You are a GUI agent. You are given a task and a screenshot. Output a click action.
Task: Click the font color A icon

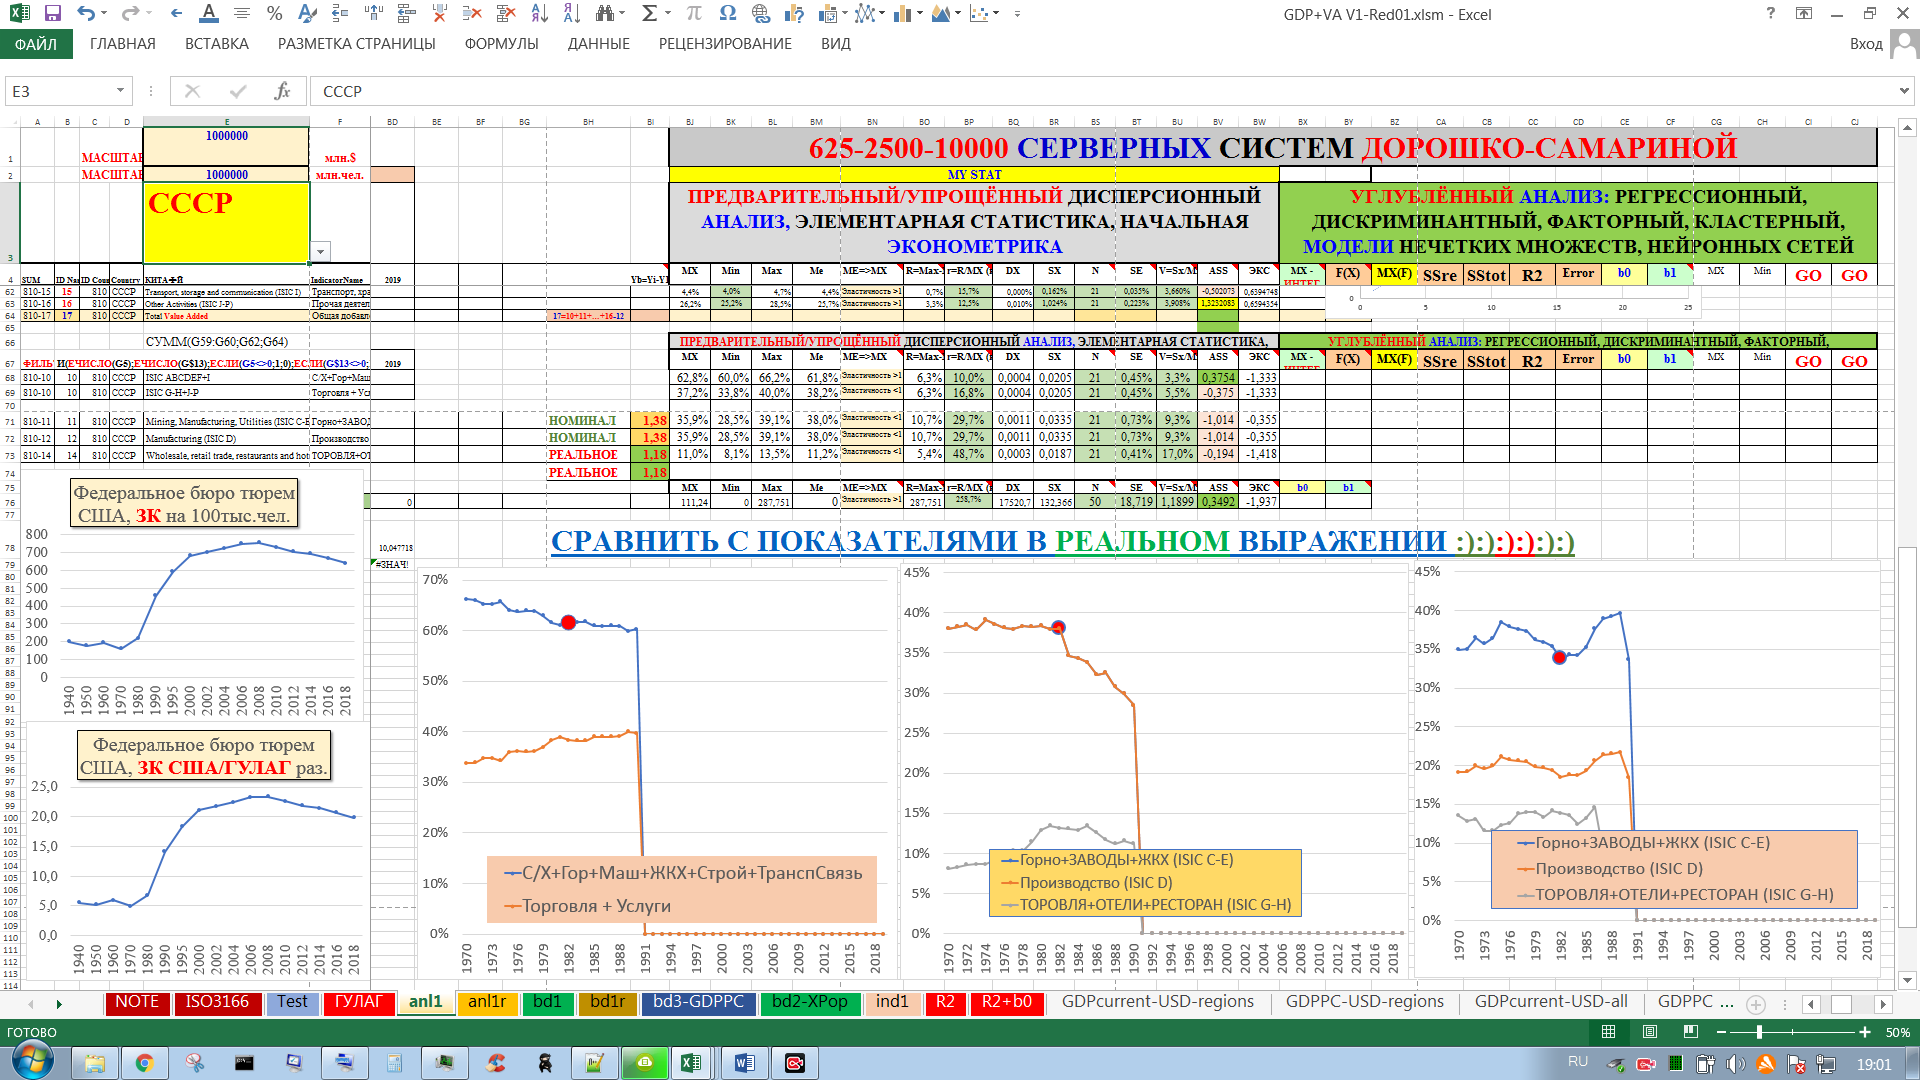(x=208, y=14)
